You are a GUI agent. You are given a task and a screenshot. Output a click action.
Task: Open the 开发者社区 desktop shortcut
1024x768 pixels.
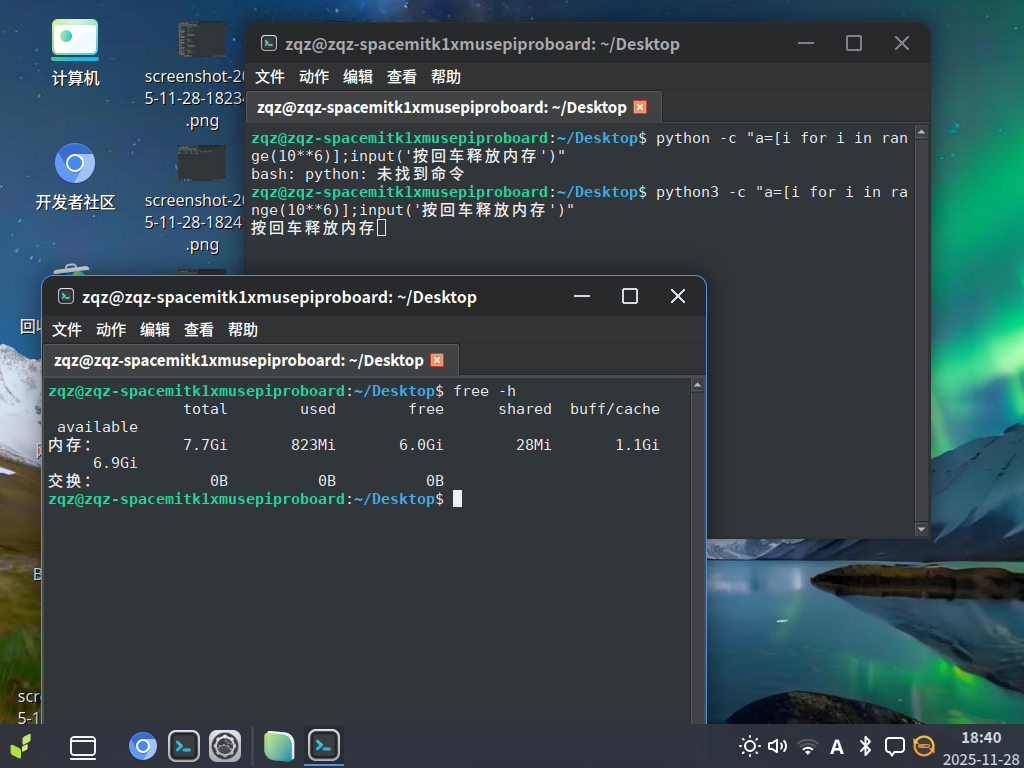pyautogui.click(x=75, y=178)
